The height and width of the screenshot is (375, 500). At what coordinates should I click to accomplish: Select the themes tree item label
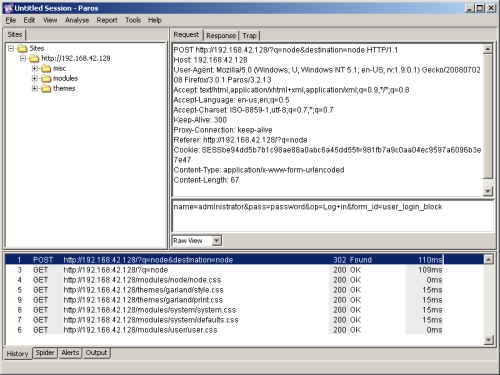click(x=64, y=88)
